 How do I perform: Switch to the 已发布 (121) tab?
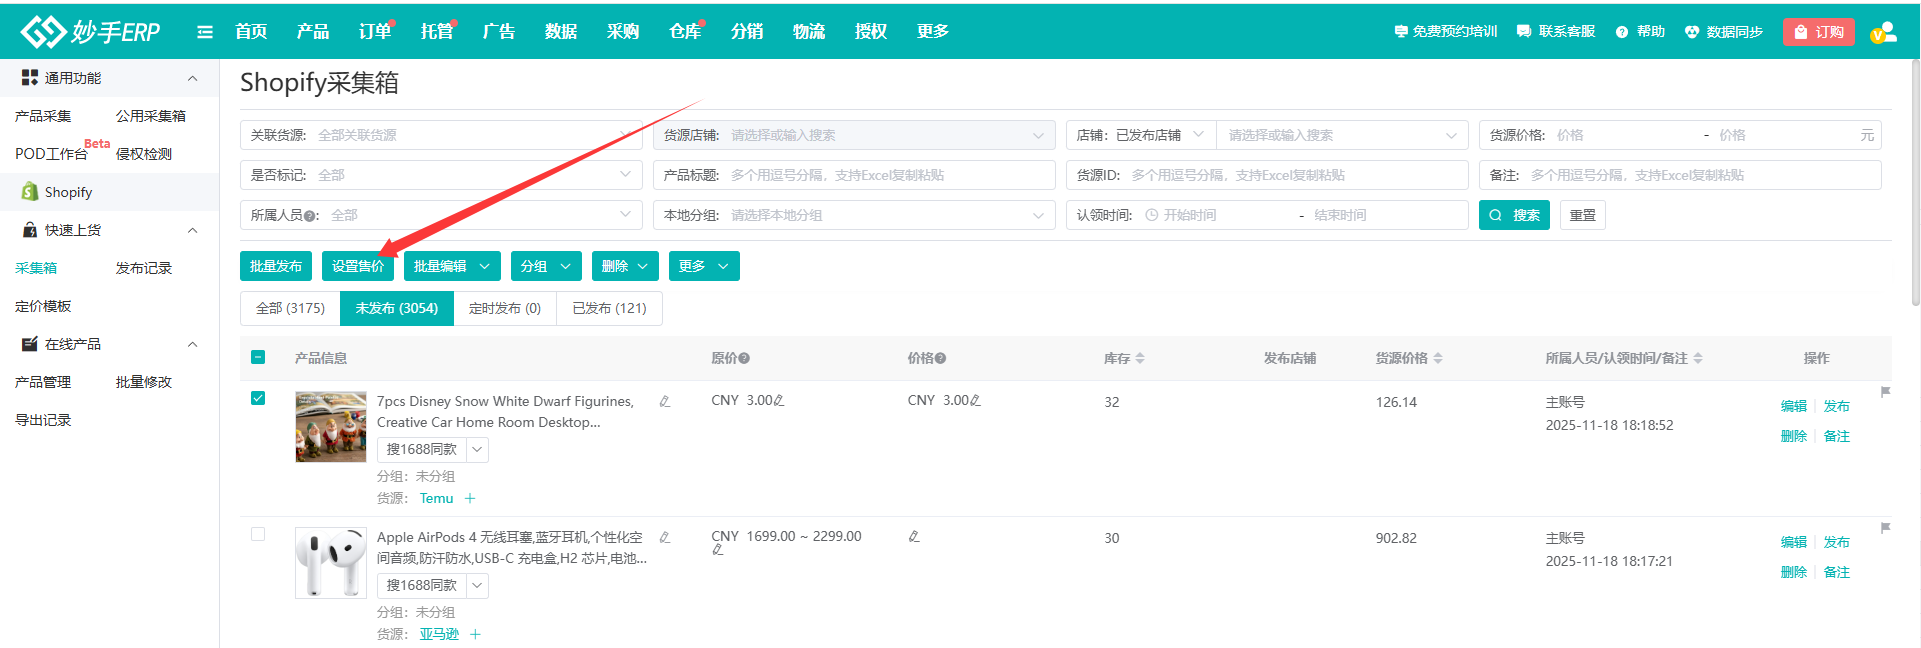609,308
